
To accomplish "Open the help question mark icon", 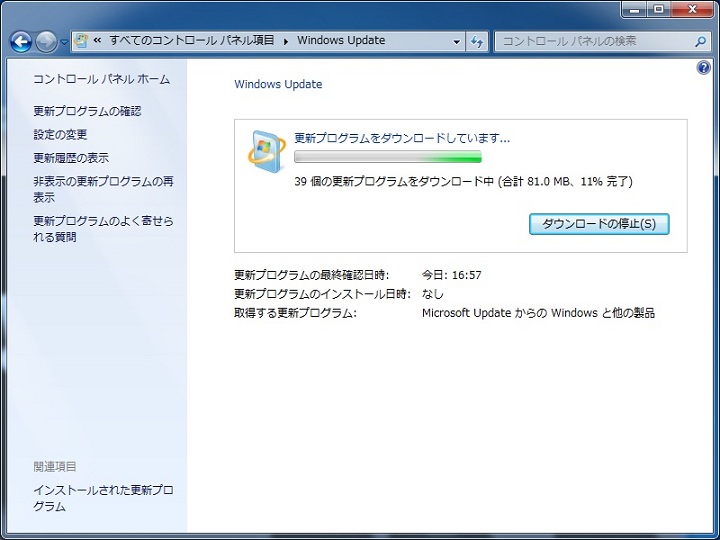I will point(703,68).
